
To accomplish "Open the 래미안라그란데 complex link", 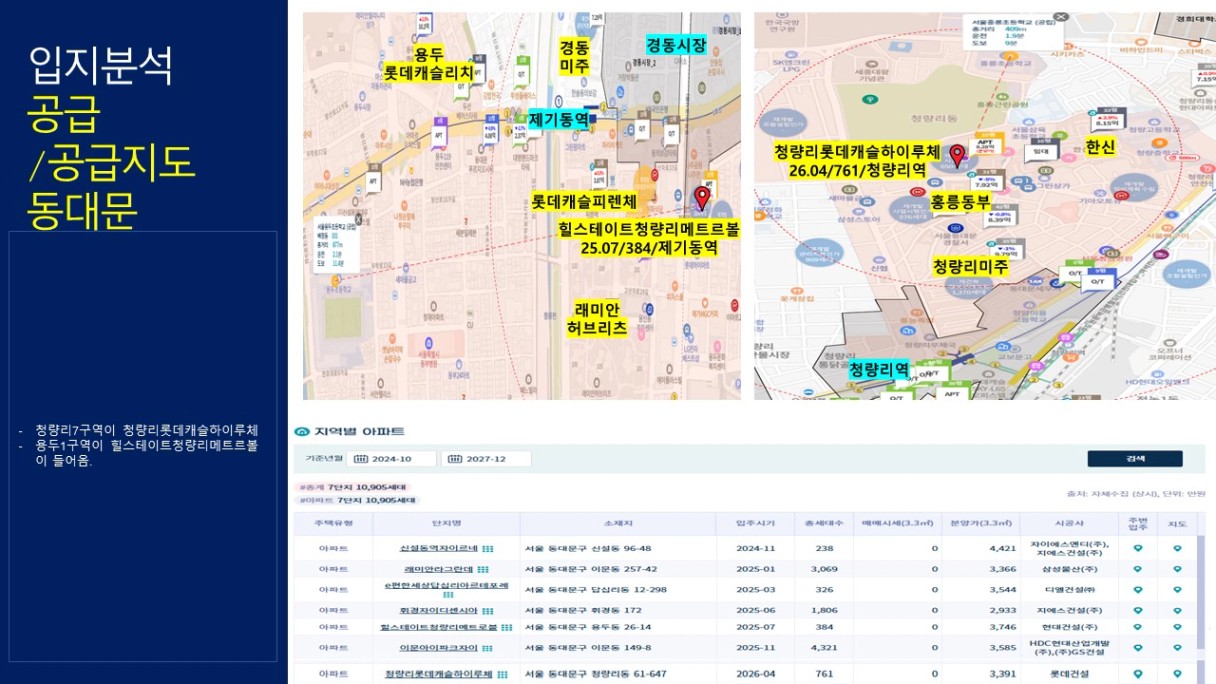I will pos(440,568).
